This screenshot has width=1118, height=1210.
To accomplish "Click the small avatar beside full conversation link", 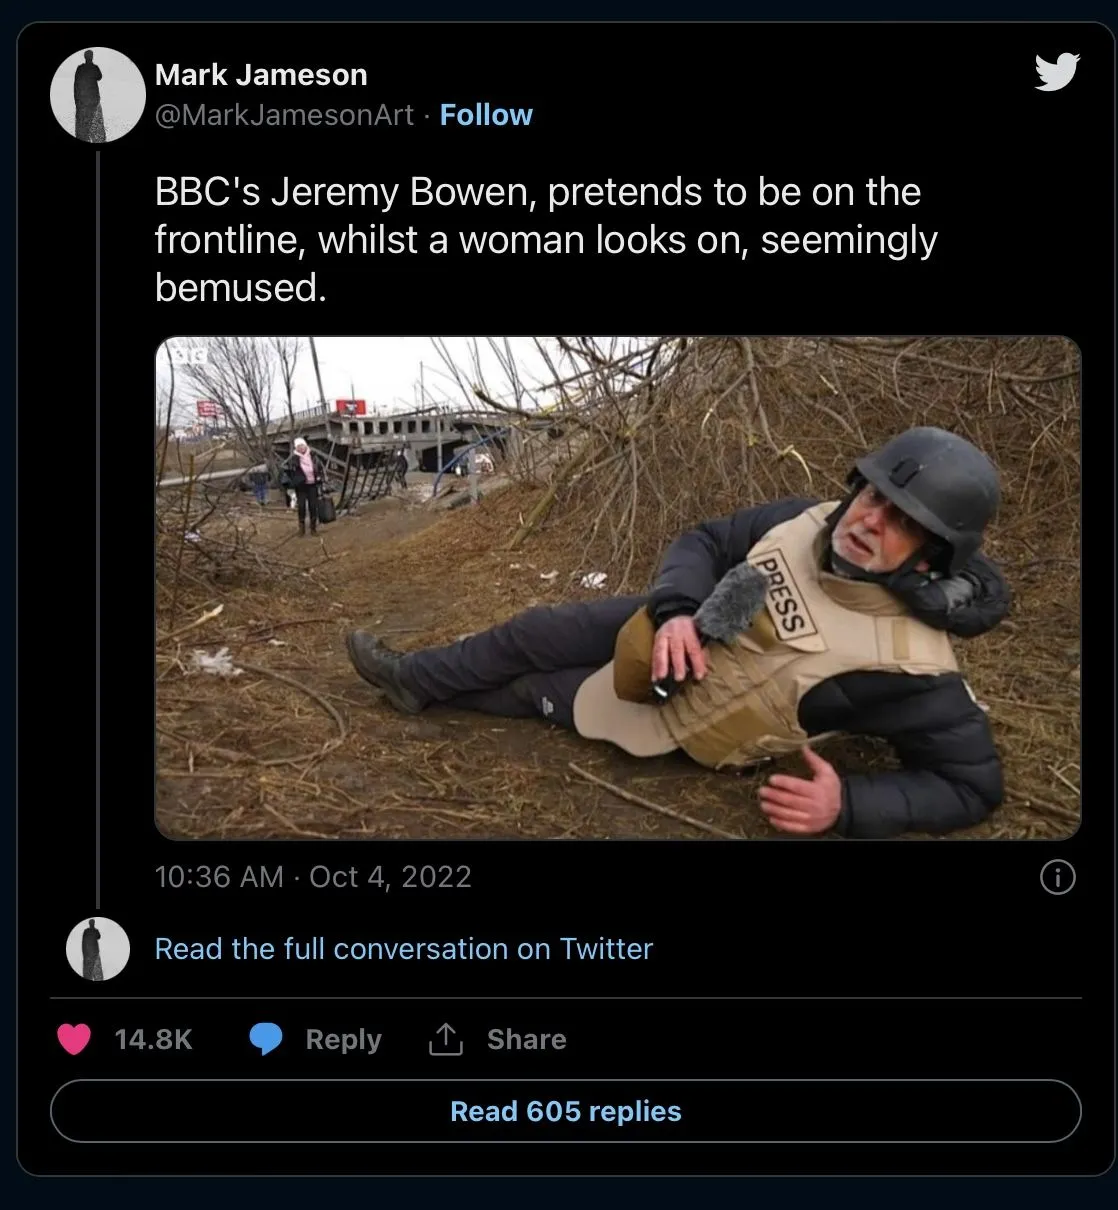I will (98, 948).
